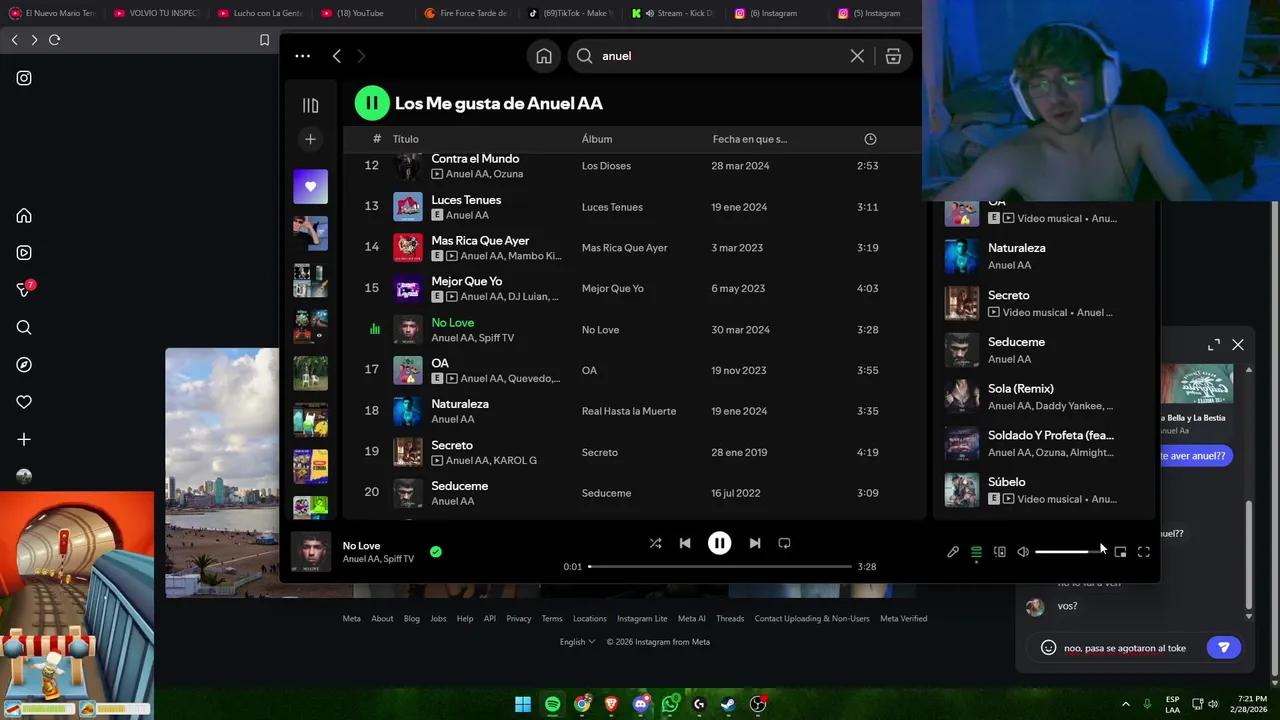Enter Spotify full screen view

(x=1144, y=552)
